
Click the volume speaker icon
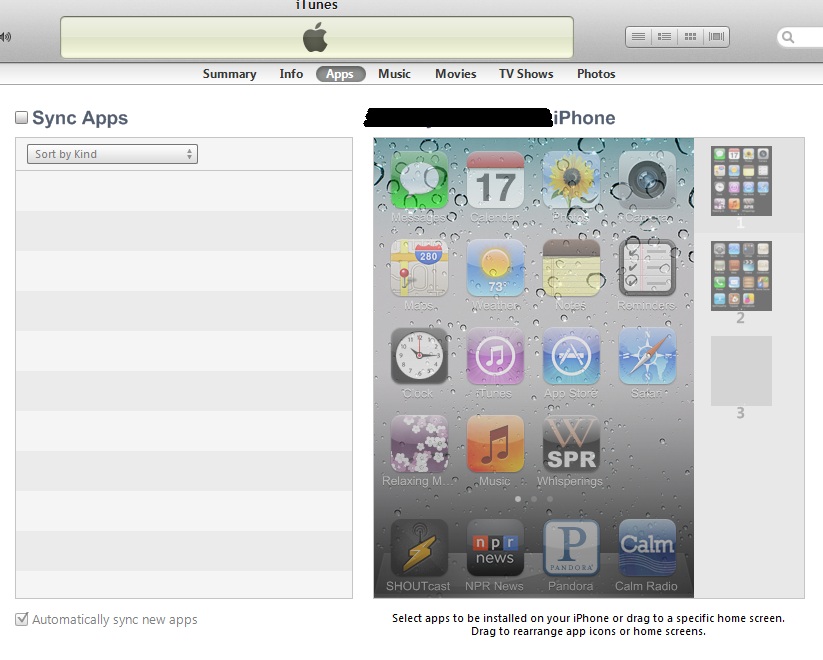click(x=6, y=37)
